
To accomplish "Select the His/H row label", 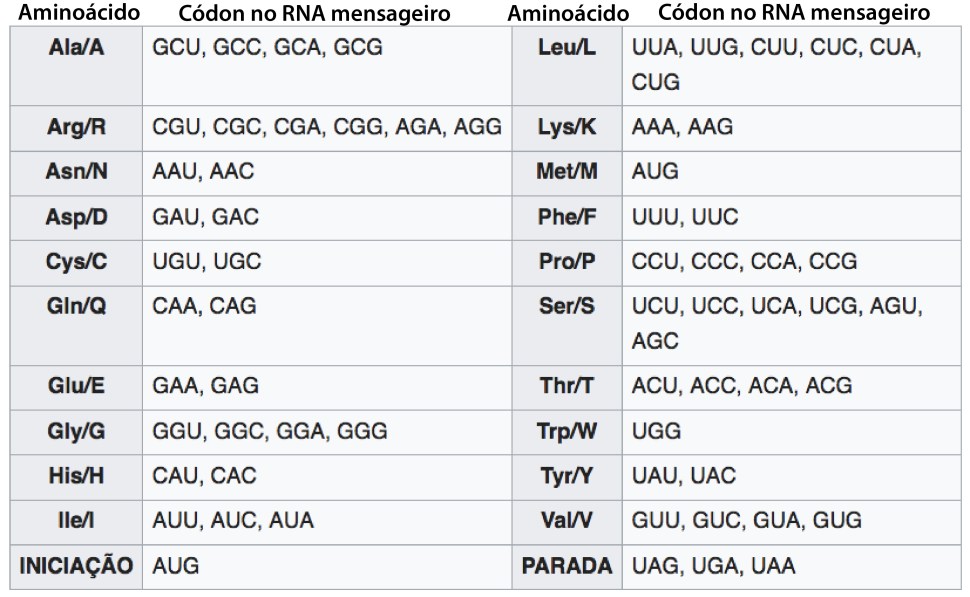I will click(x=76, y=476).
